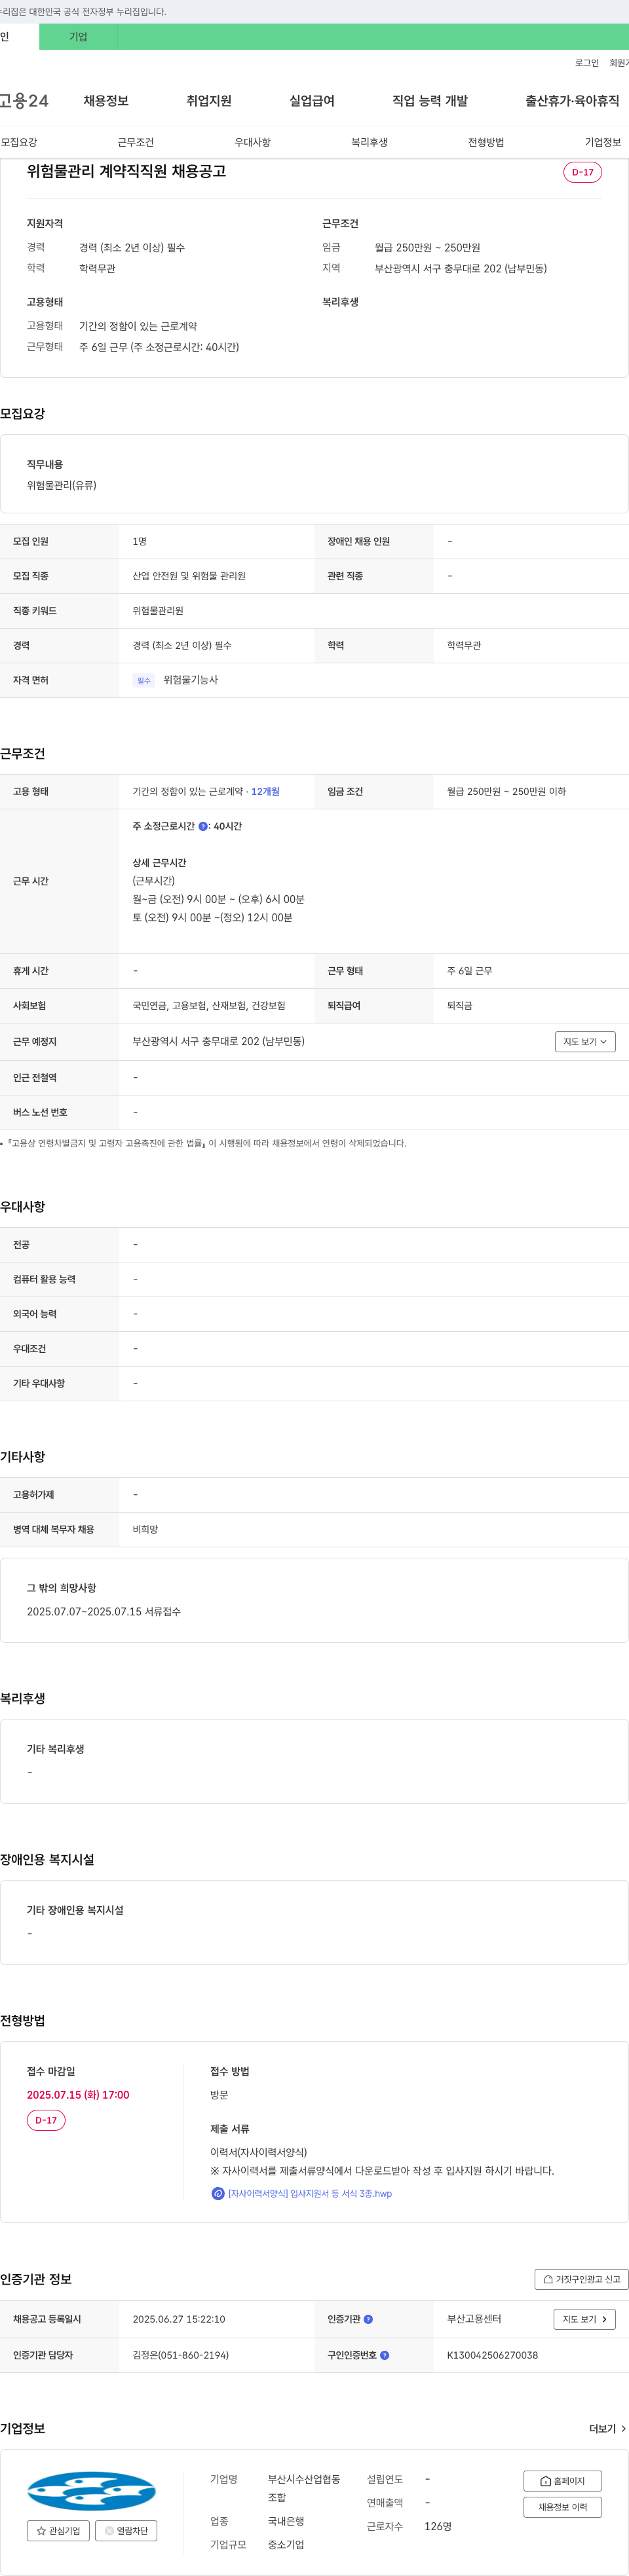Click the 필수 tag next to 위험물기능사
The height and width of the screenshot is (2576, 629).
click(x=144, y=681)
